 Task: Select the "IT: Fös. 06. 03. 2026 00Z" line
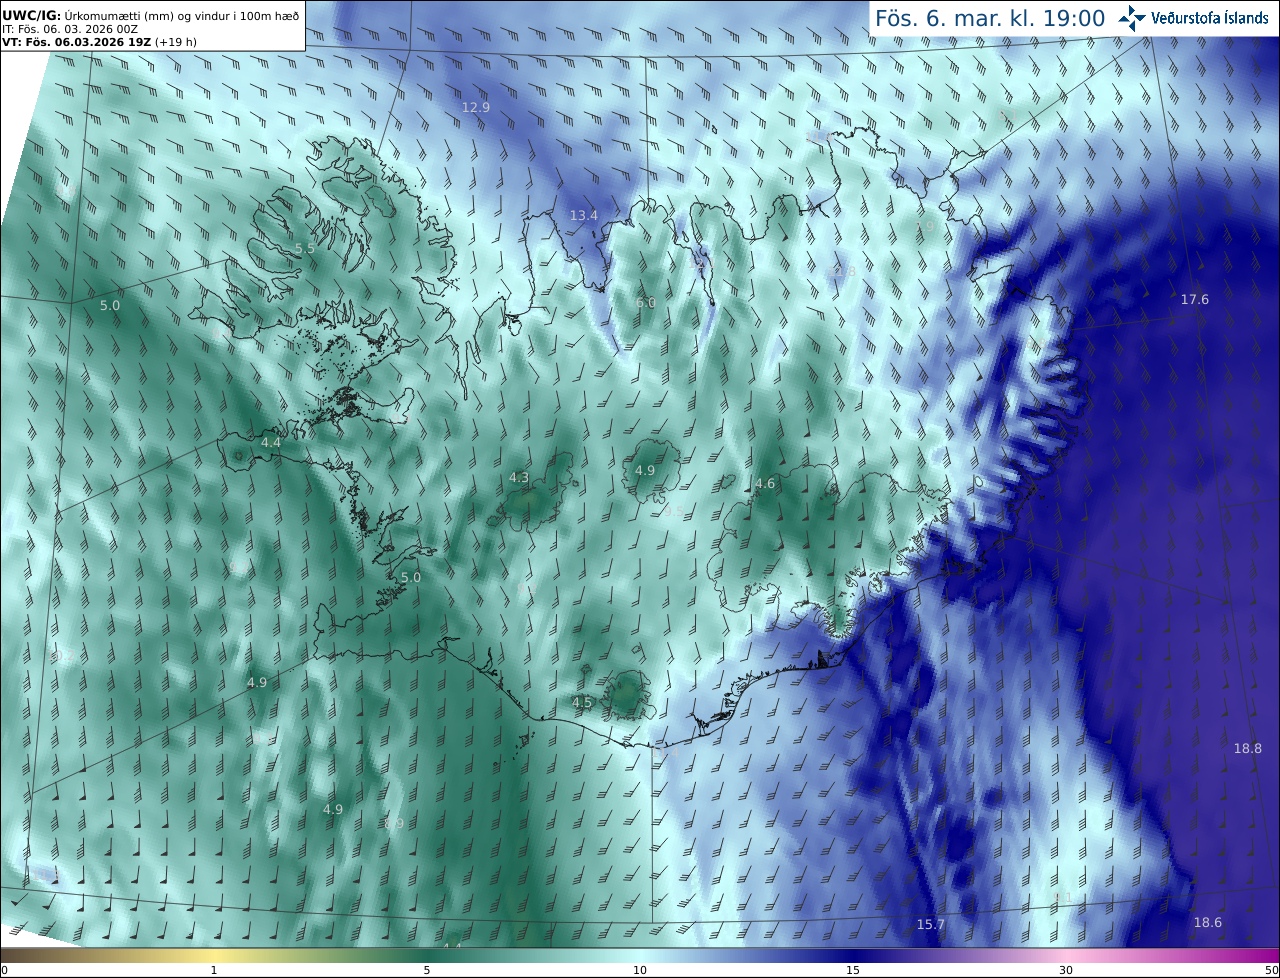pyautogui.click(x=70, y=29)
